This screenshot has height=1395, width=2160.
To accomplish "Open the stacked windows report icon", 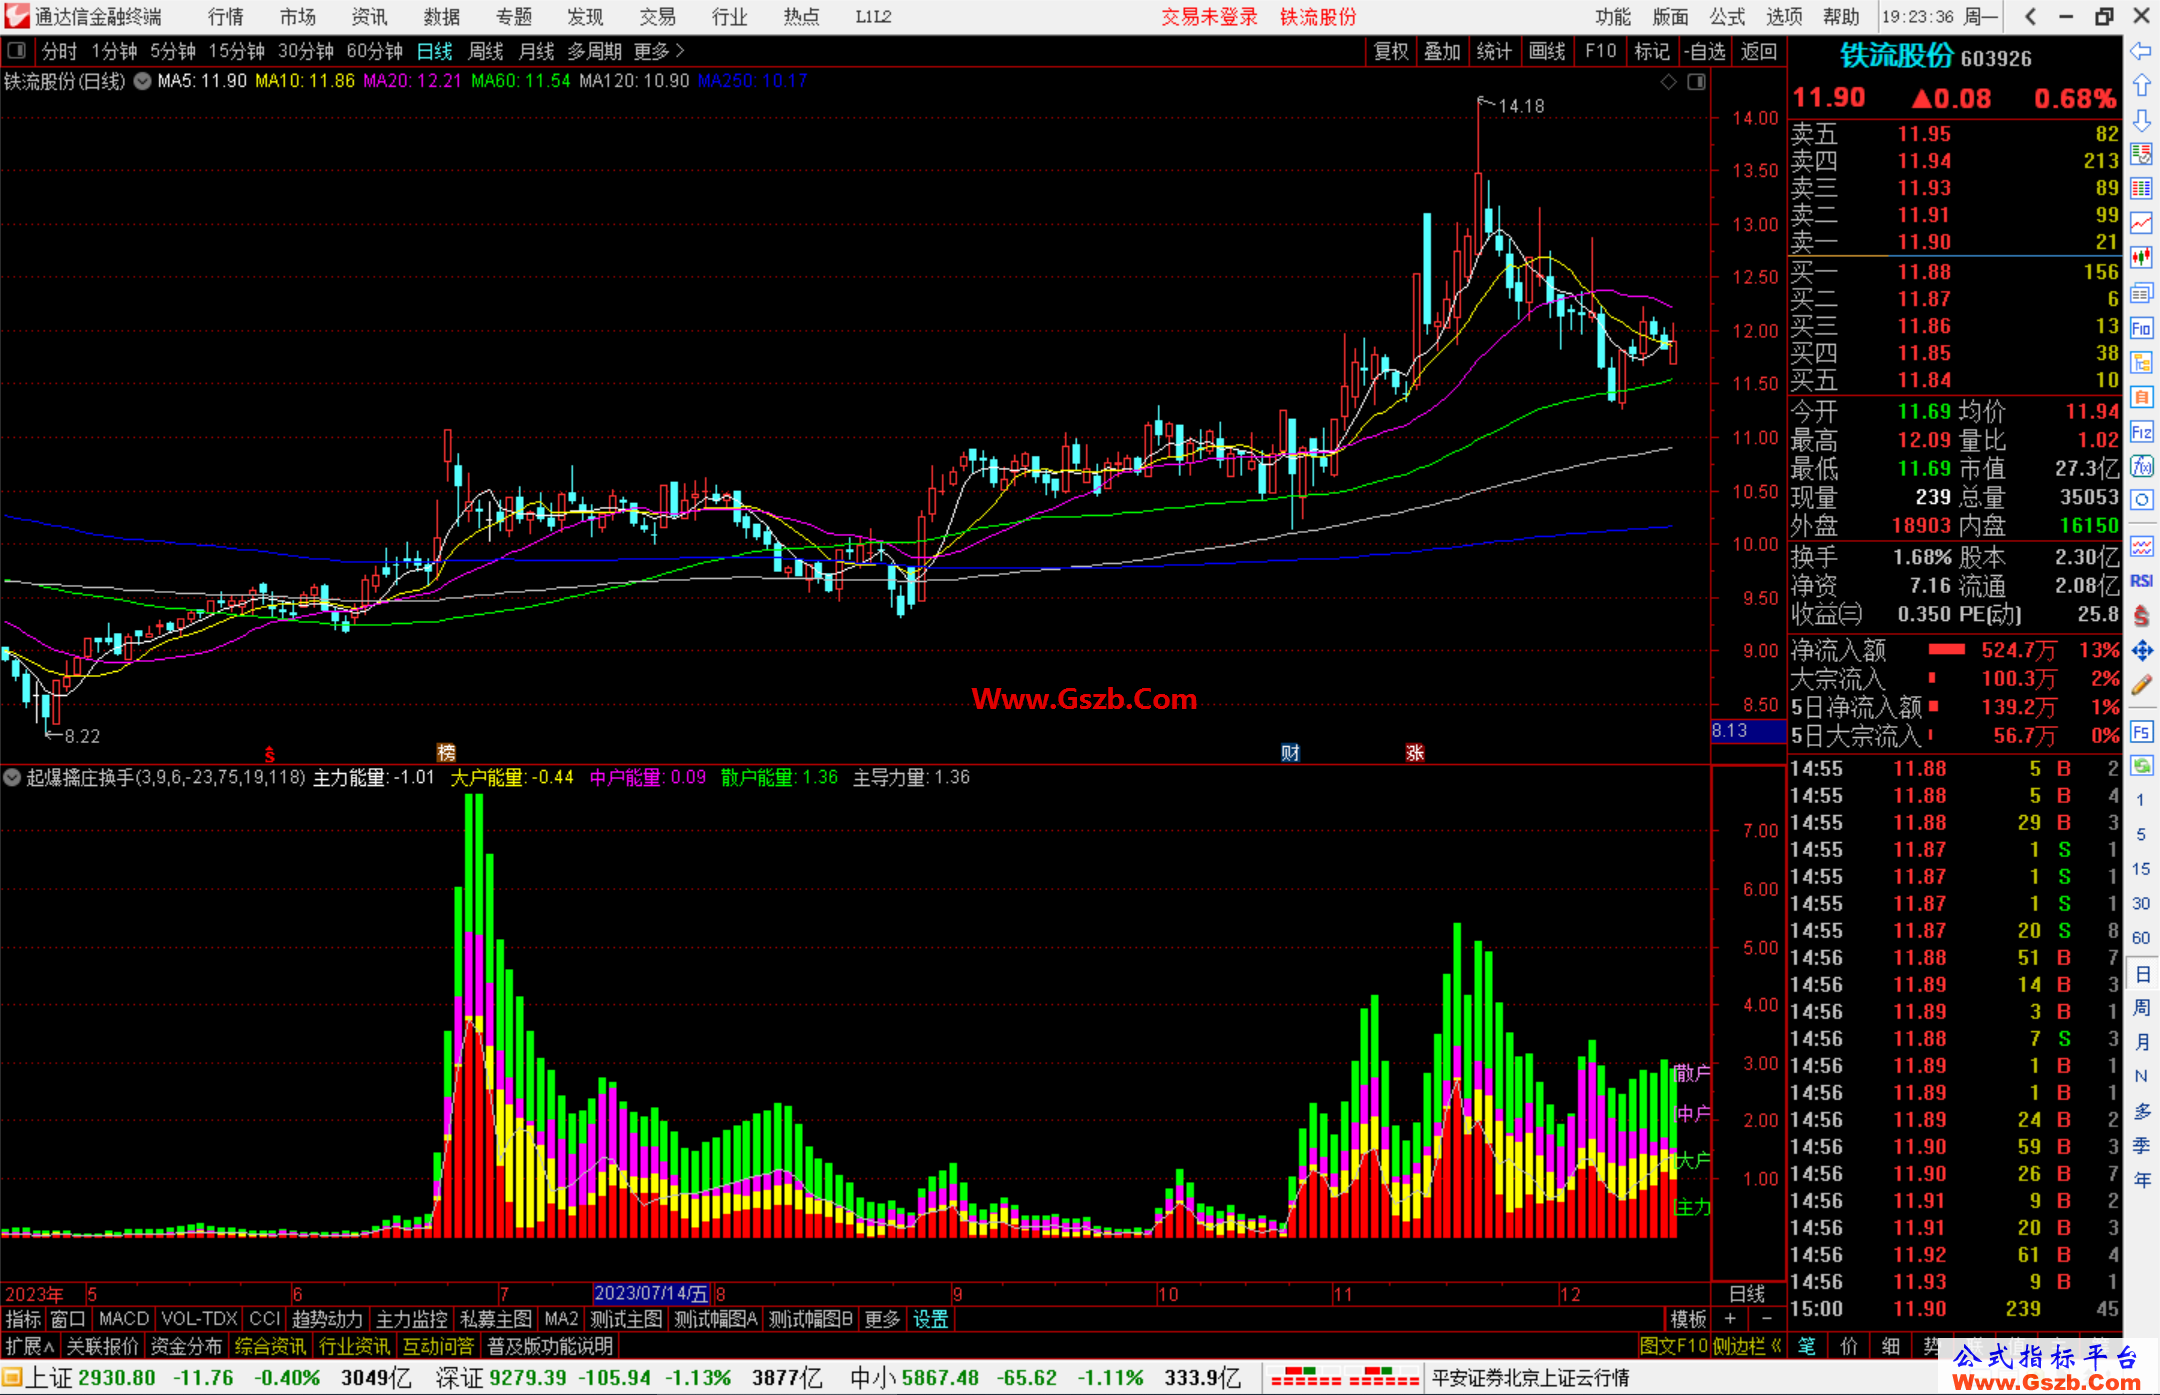I will (x=2141, y=293).
